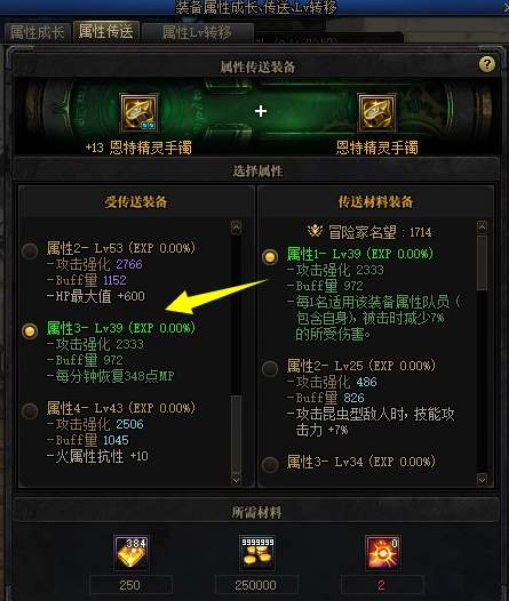Screen dimensions: 510x601
Task: Click the right 恩特精灵手镯 material equipment icon
Action: 377,113
